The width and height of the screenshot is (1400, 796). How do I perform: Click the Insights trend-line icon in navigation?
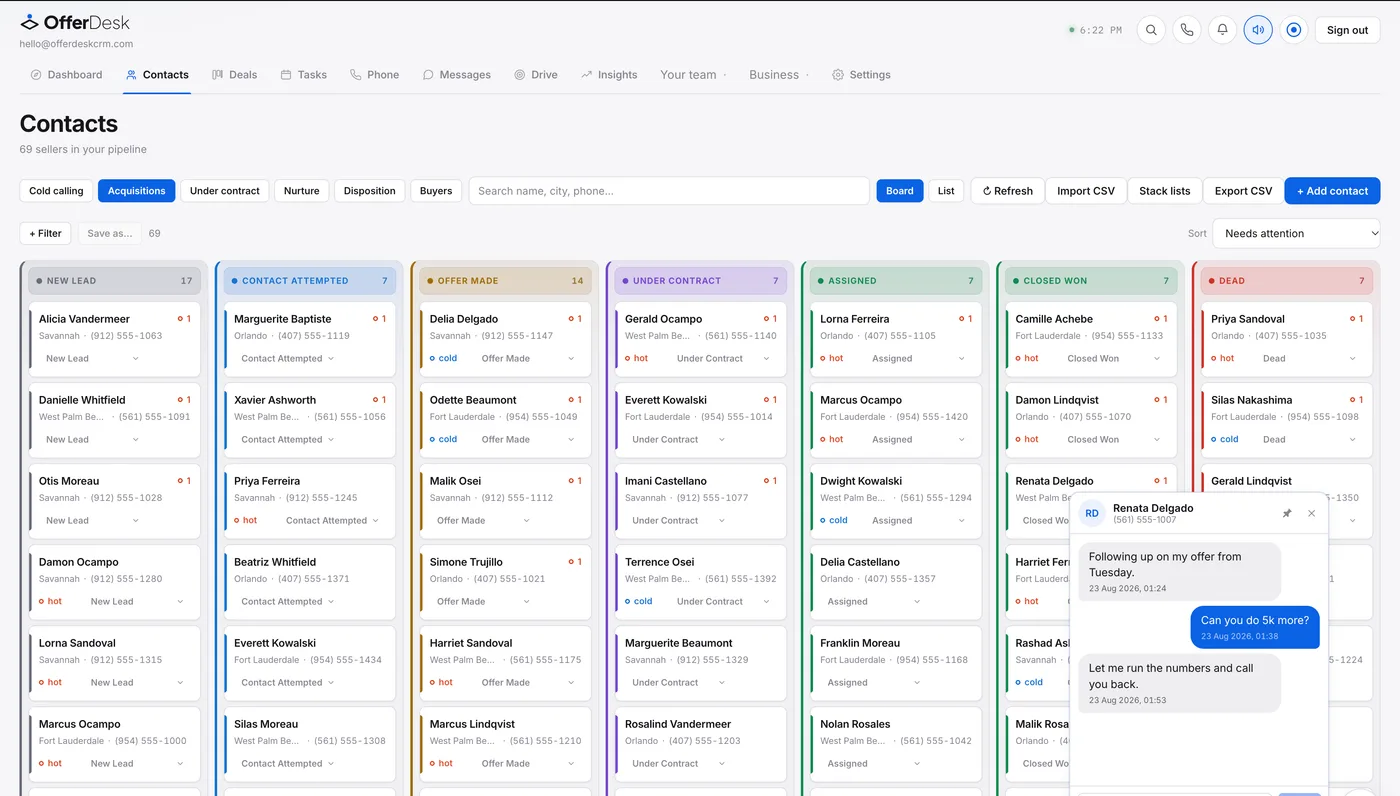(x=587, y=75)
